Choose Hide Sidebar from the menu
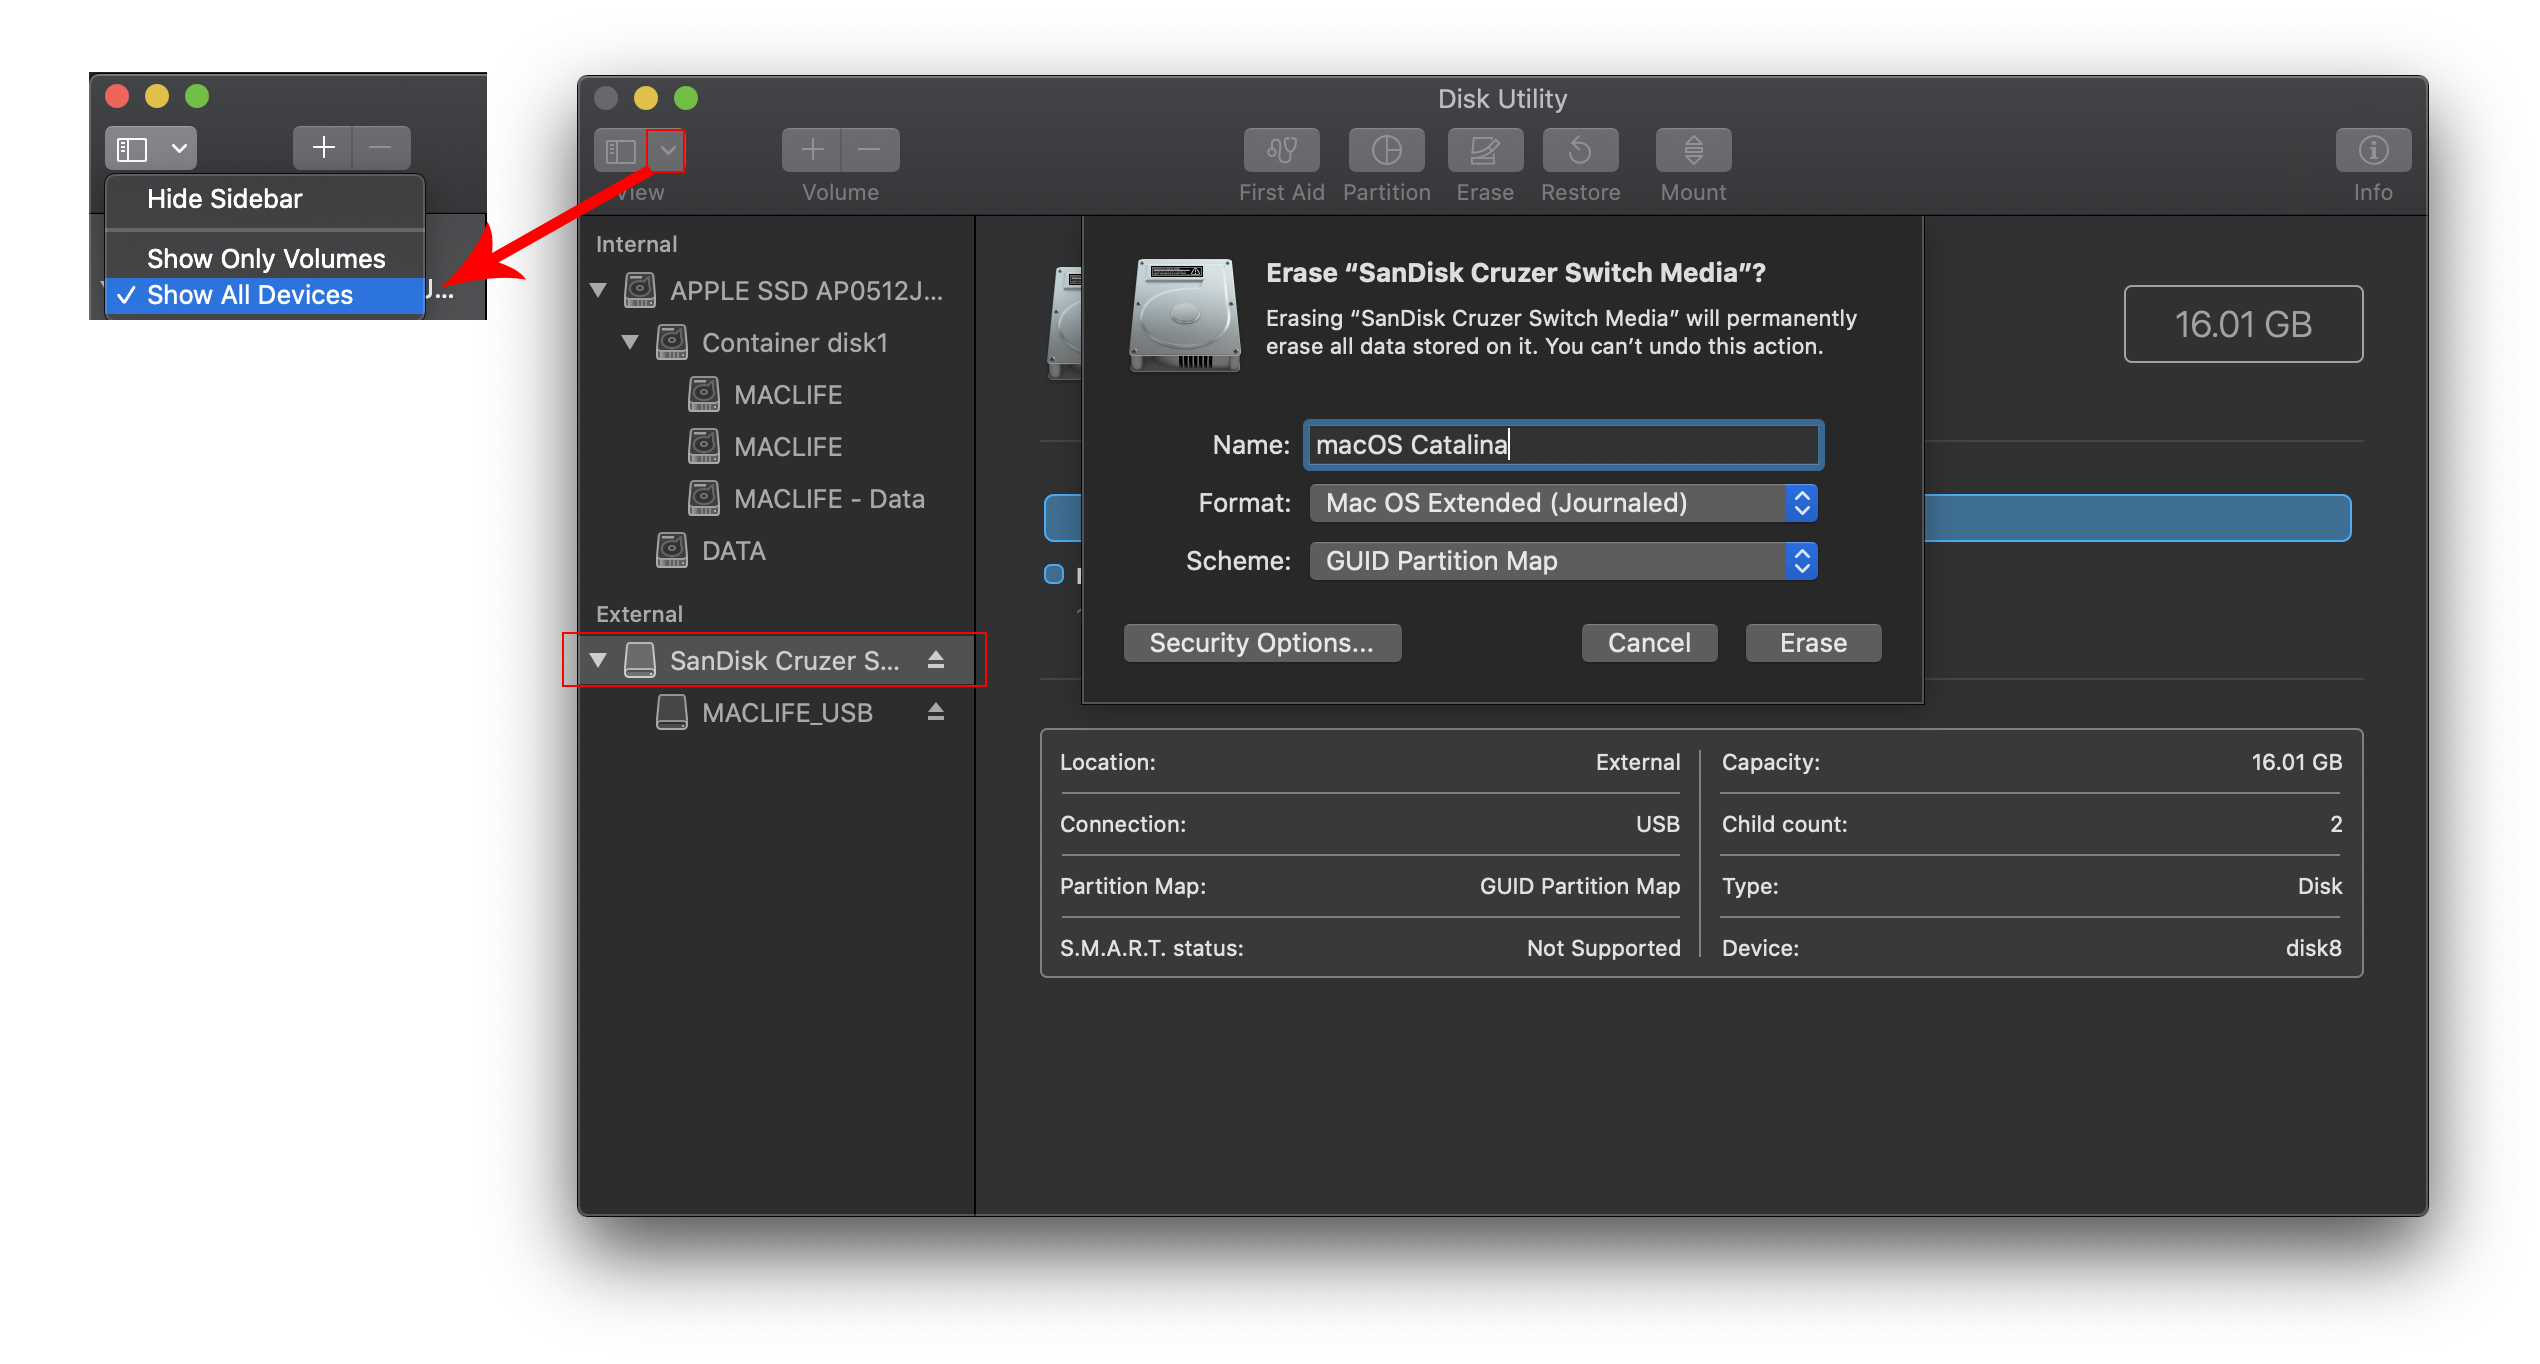Image resolution: width=2540 pixels, height=1364 pixels. 224,198
